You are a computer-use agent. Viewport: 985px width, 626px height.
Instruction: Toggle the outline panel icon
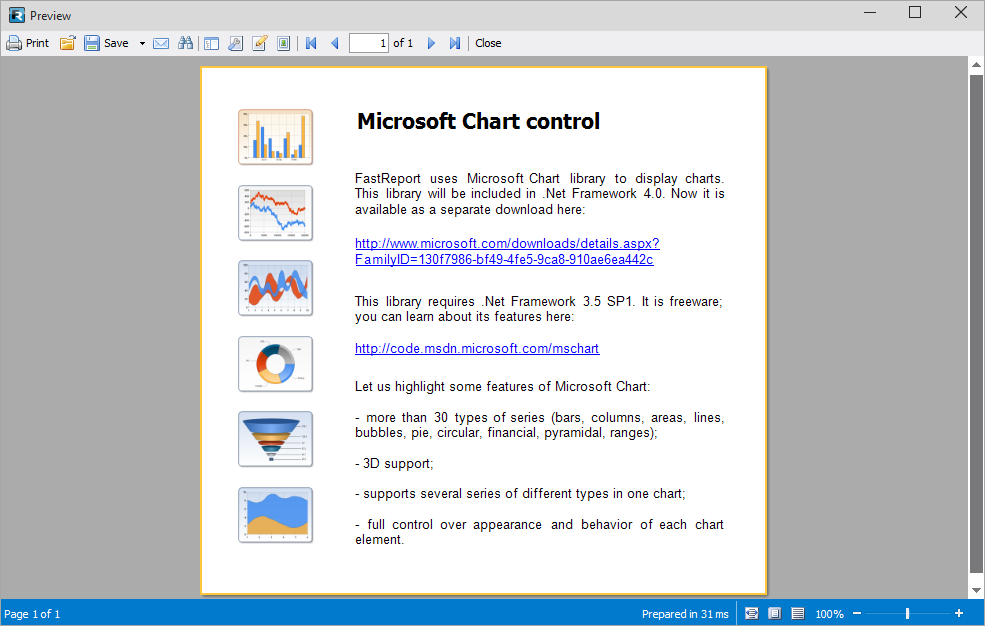click(x=211, y=43)
